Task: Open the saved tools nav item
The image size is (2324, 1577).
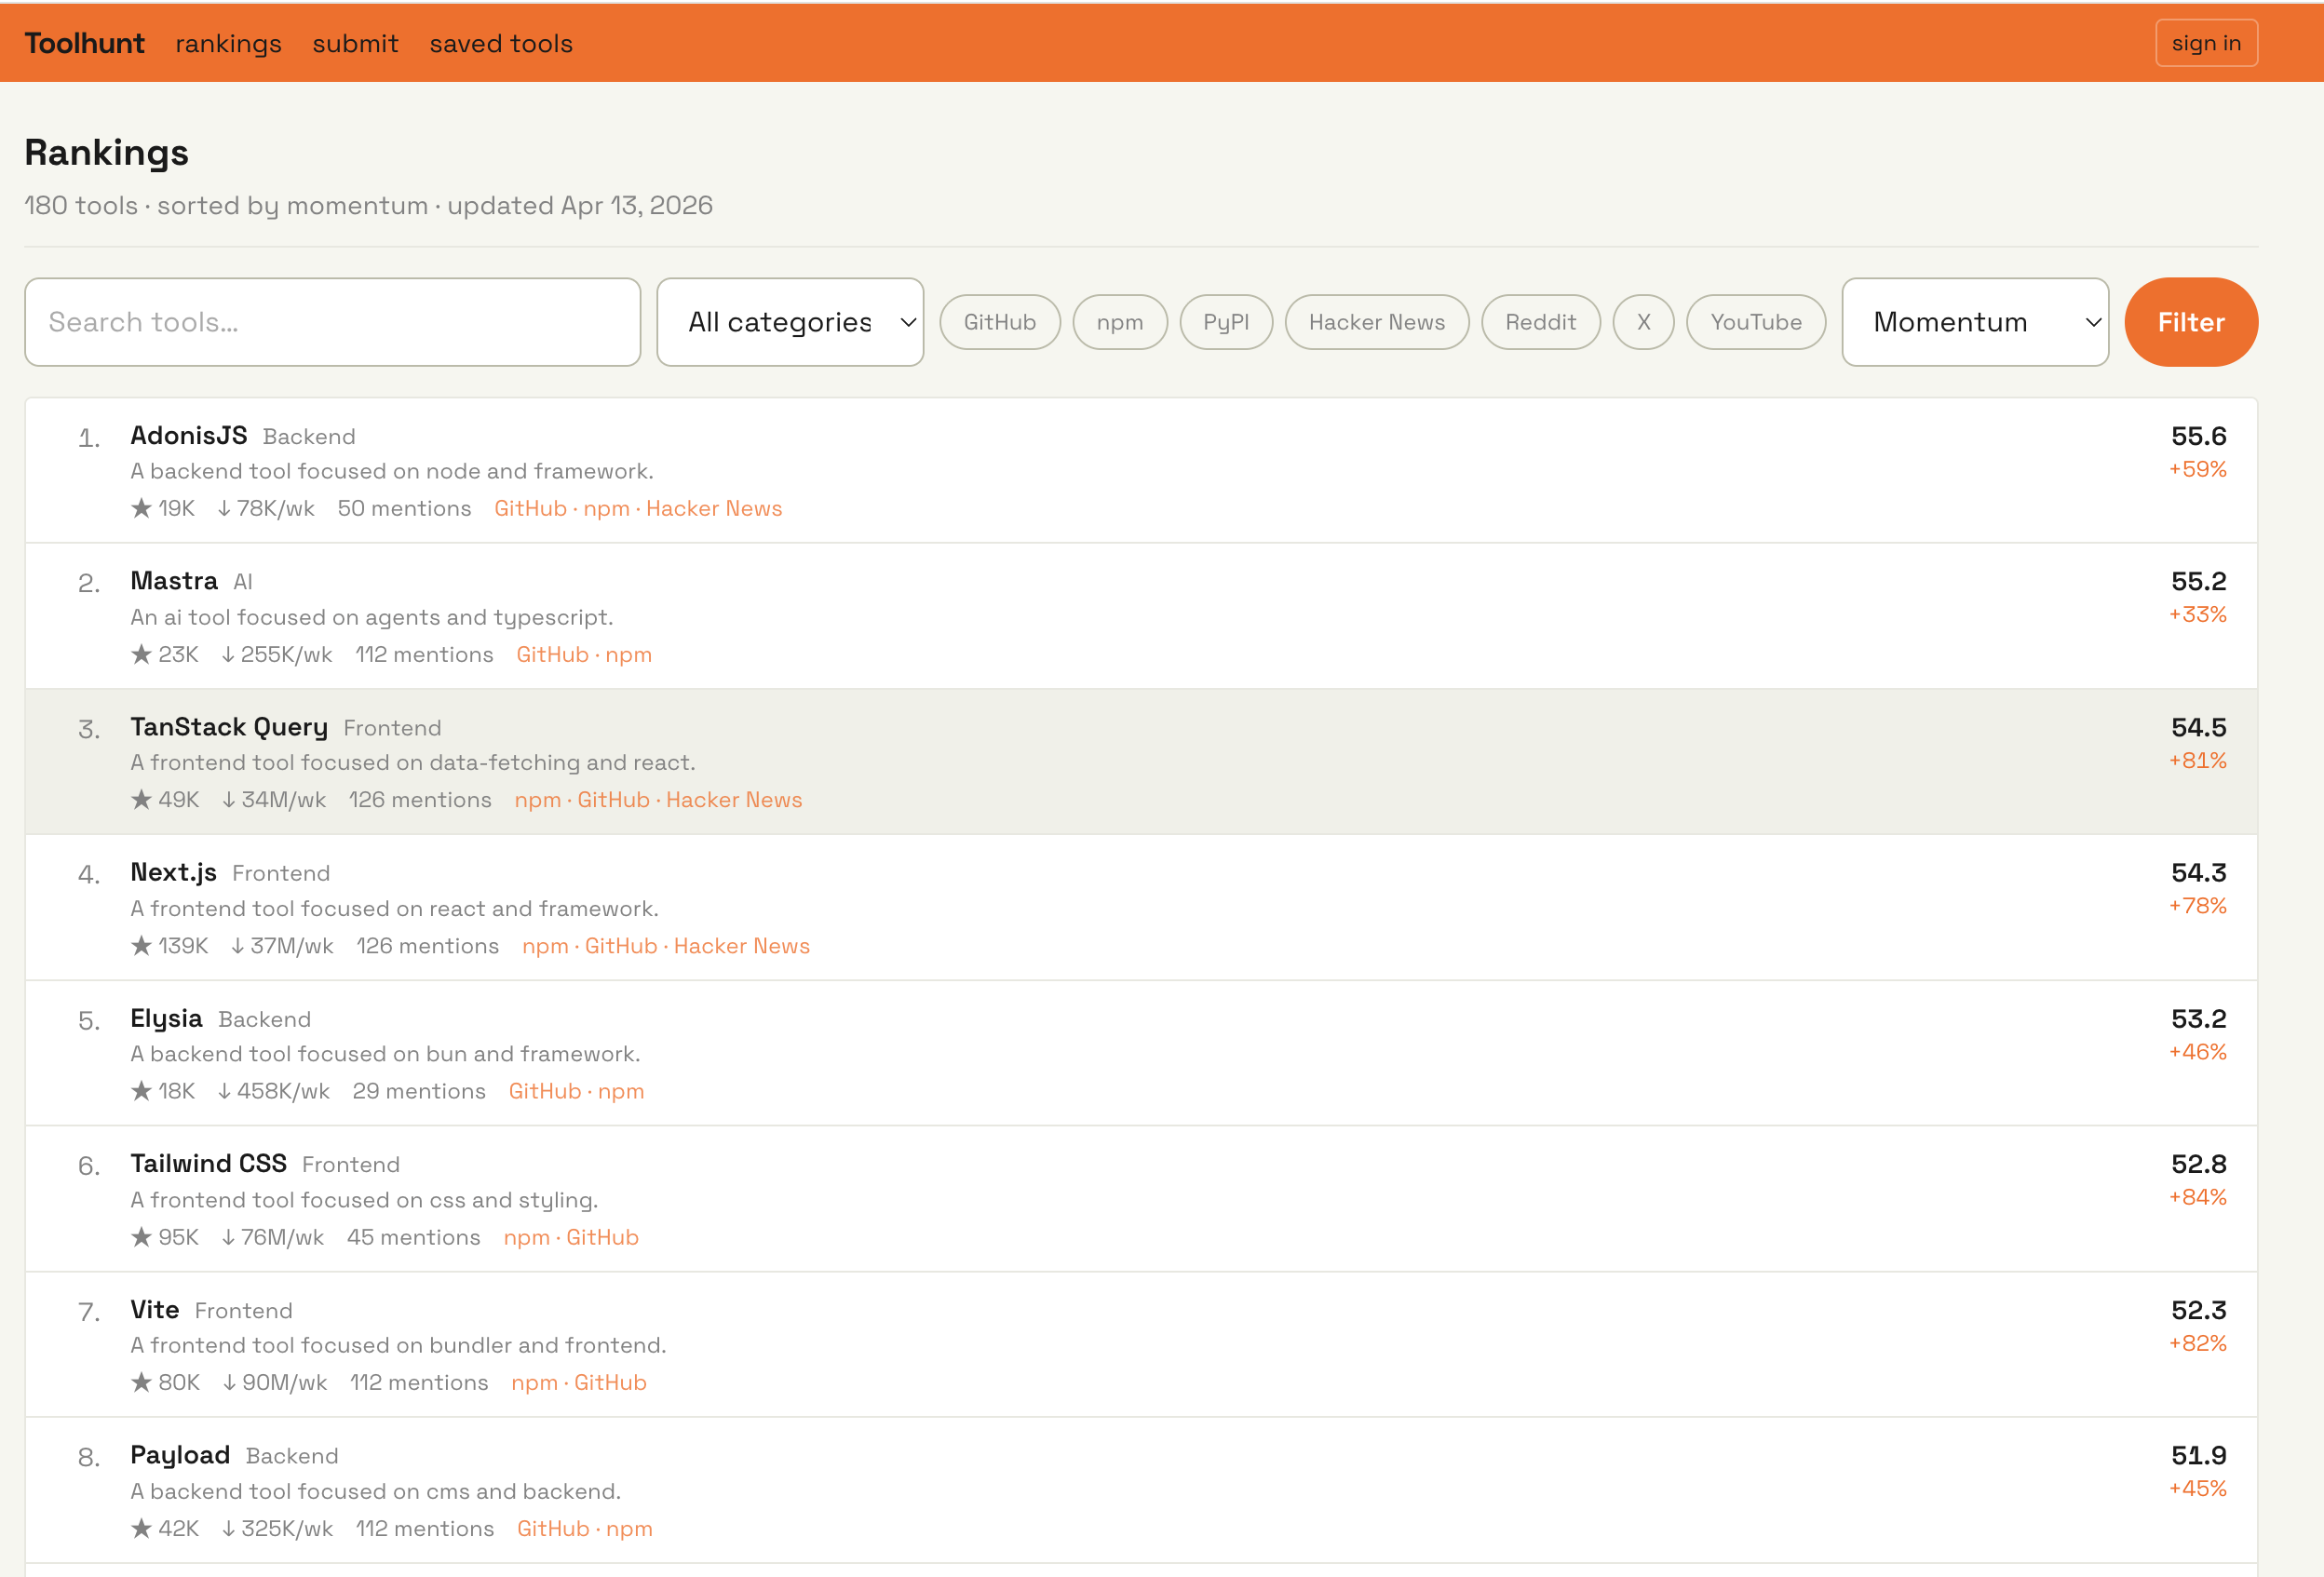Action: [x=501, y=44]
